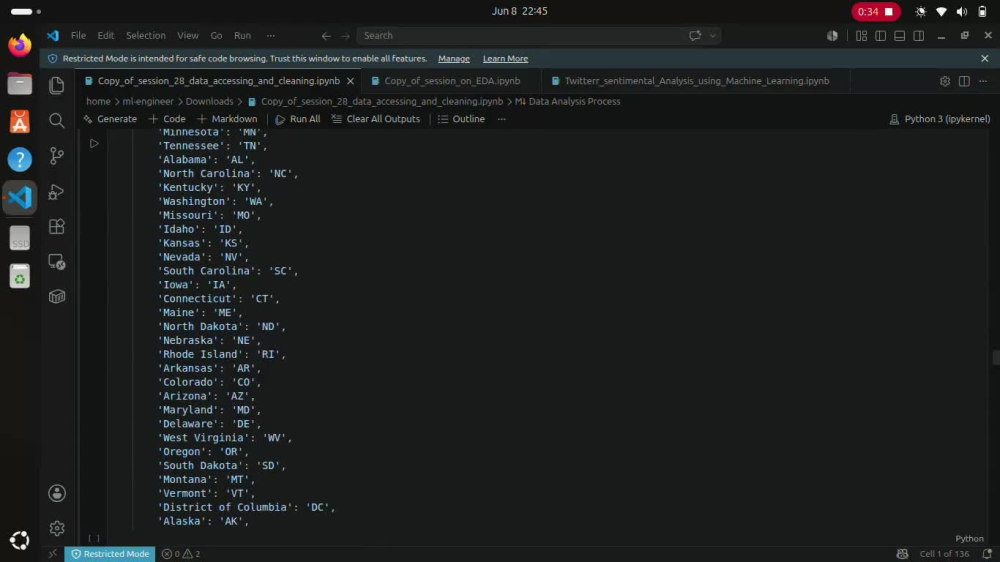Click the remote window indicator in status bar

53,554
